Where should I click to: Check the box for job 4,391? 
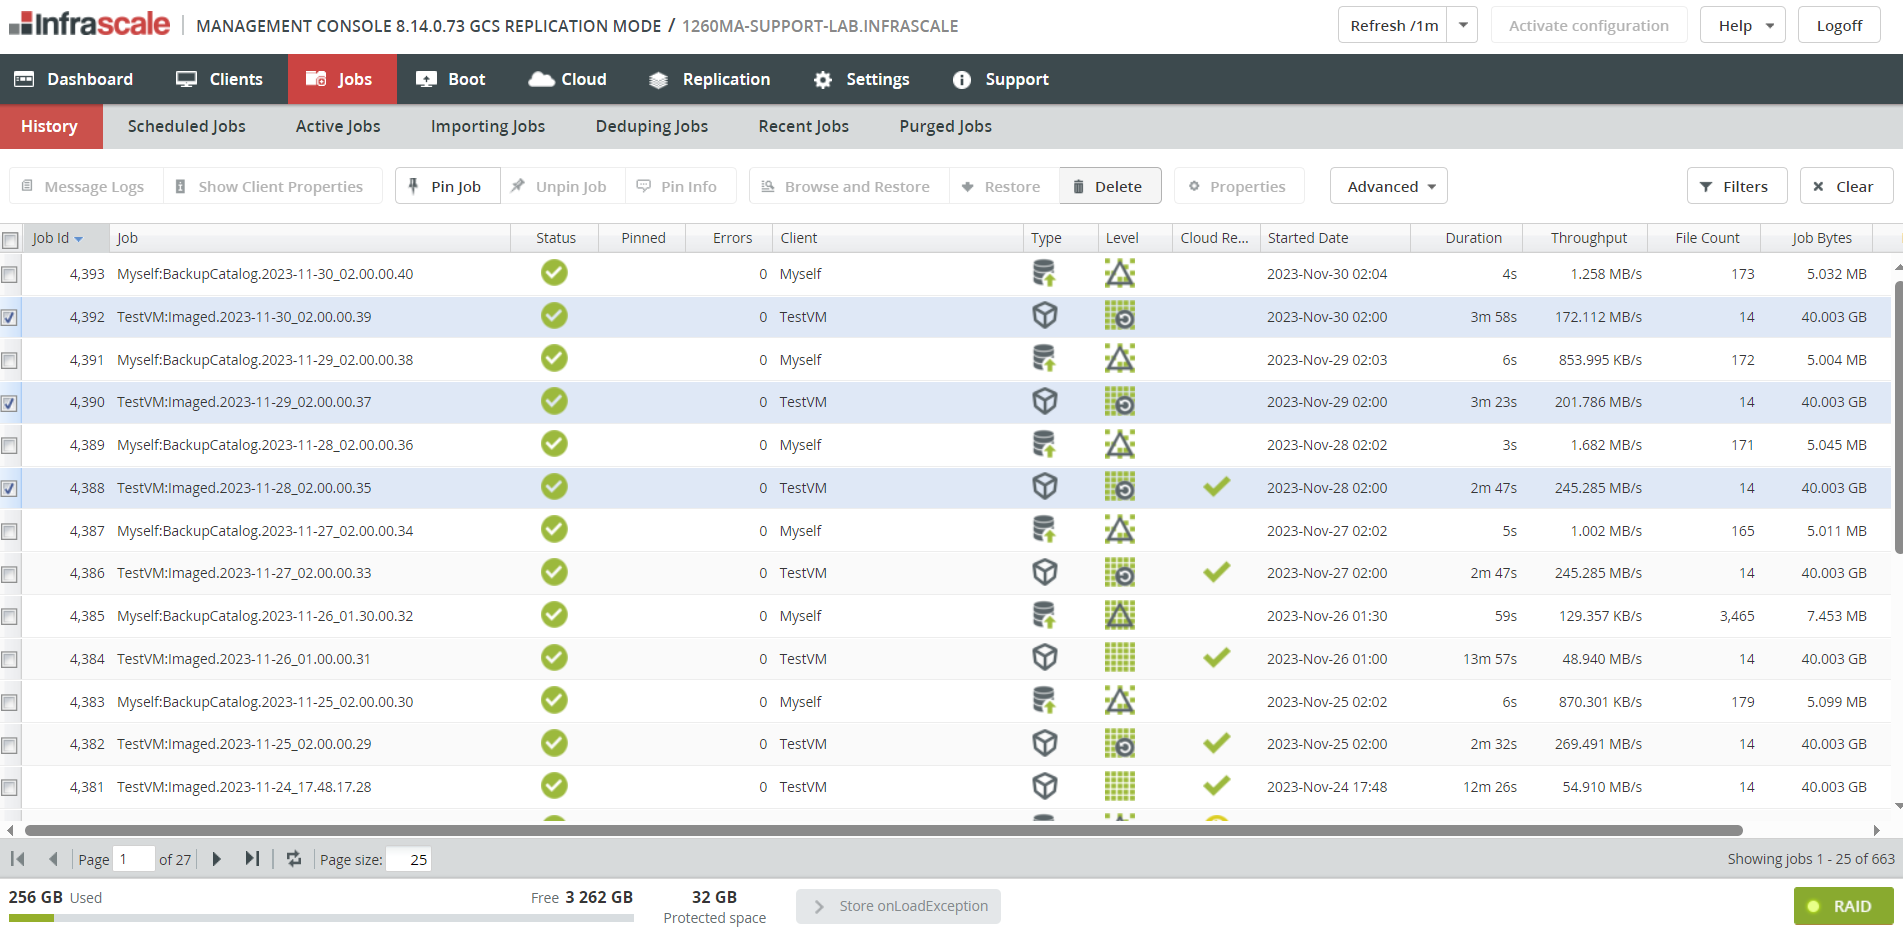9,360
